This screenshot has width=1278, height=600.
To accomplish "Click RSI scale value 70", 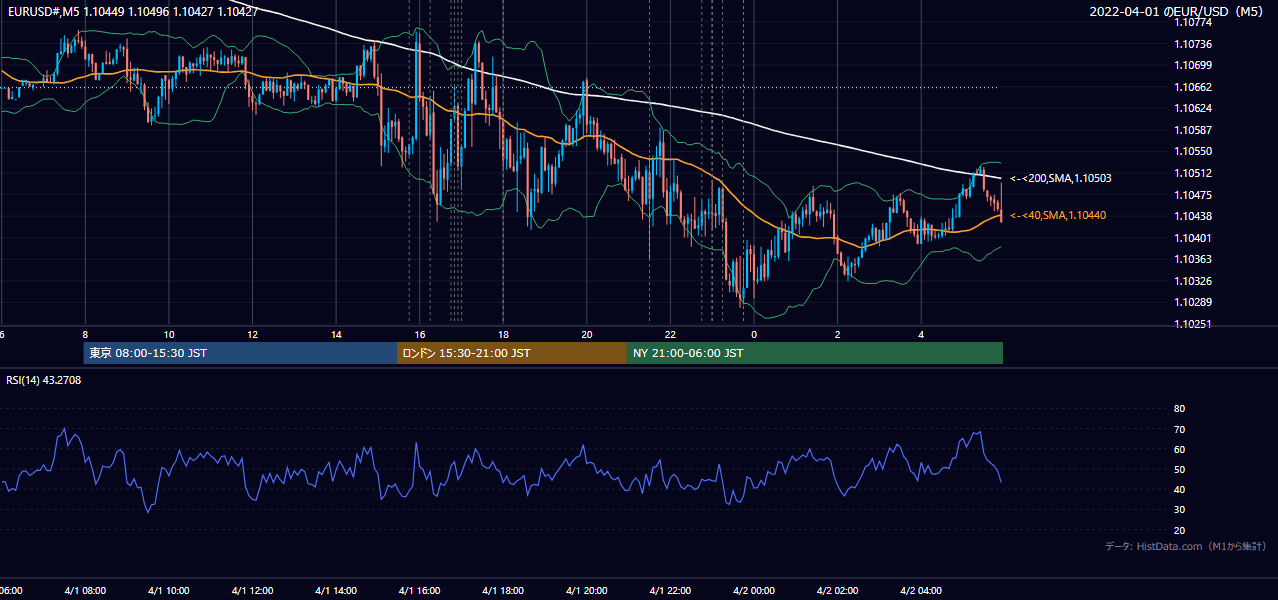I will [1179, 429].
